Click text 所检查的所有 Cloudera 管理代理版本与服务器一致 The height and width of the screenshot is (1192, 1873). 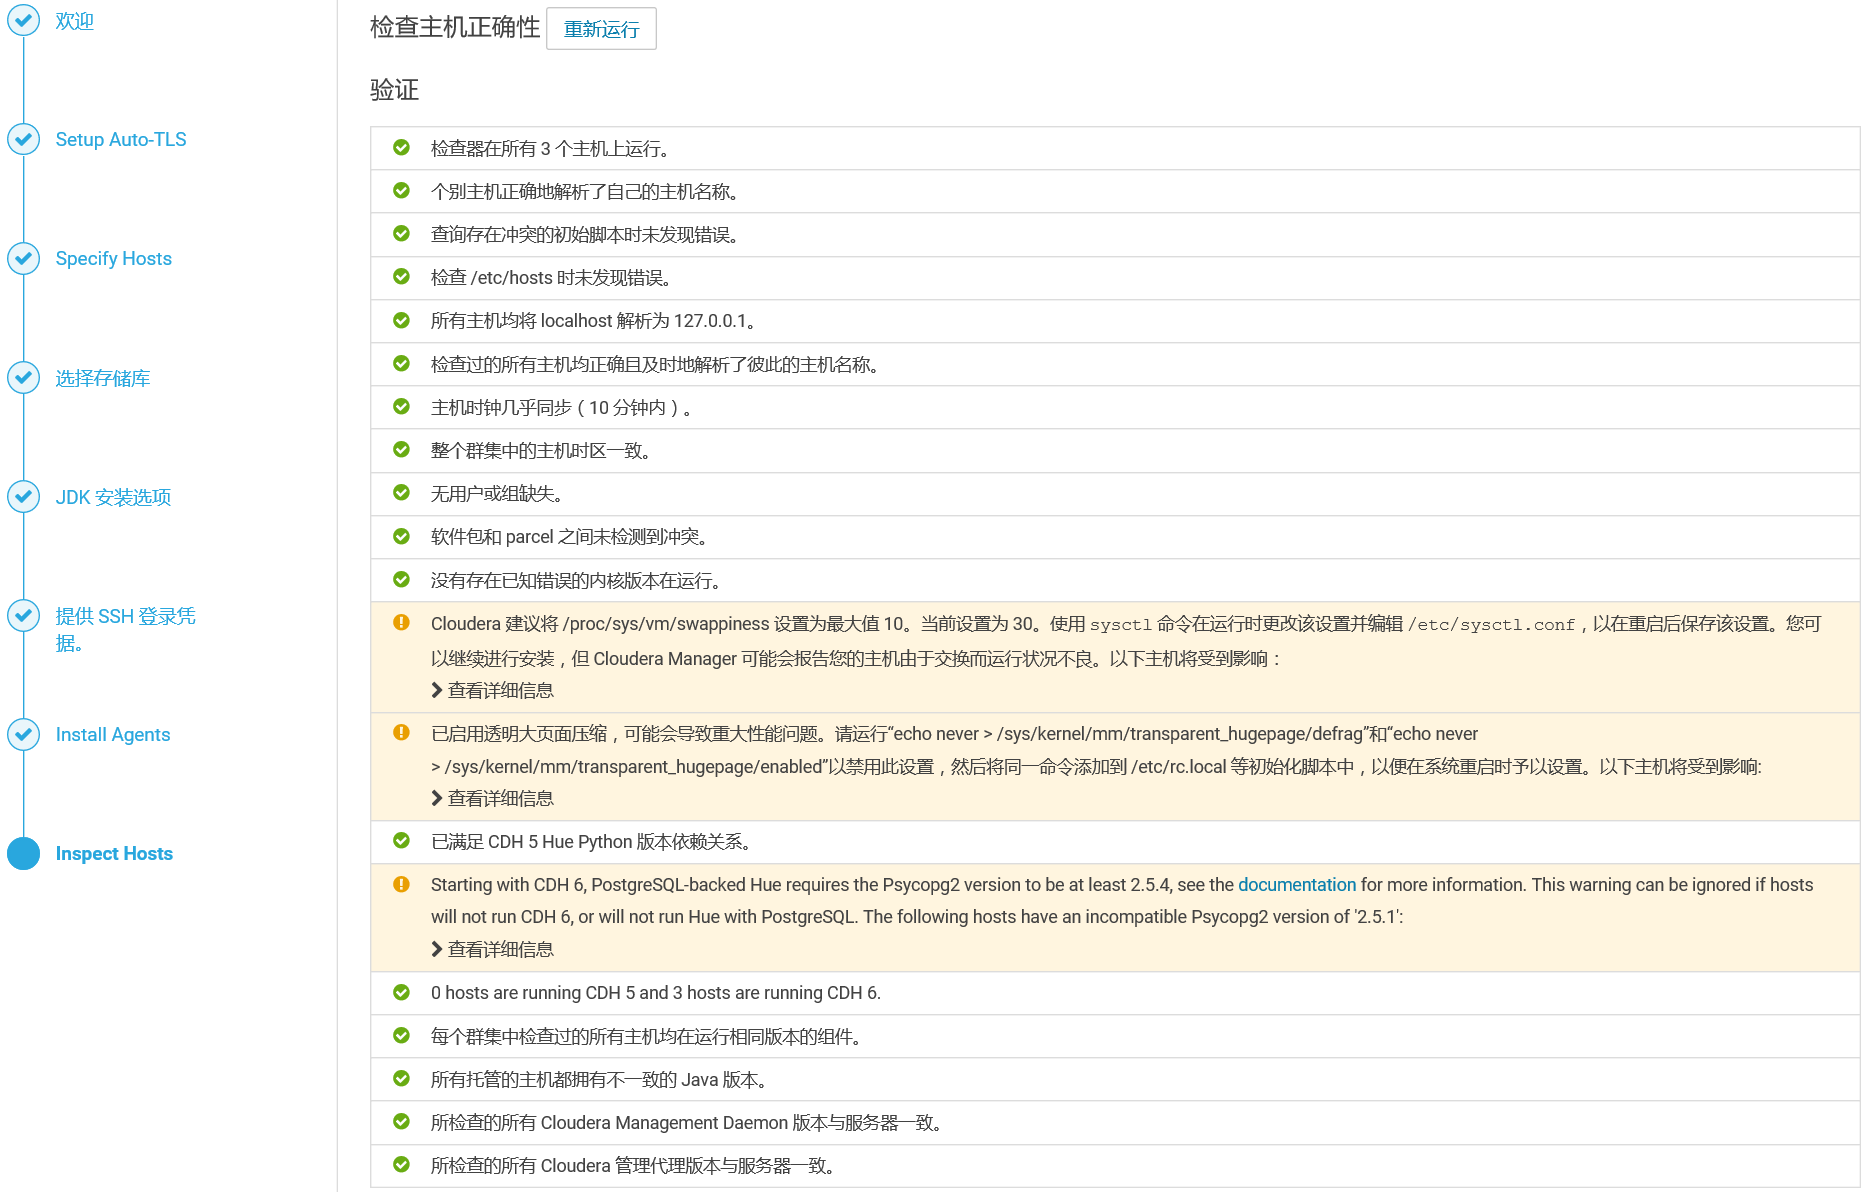[x=635, y=1166]
